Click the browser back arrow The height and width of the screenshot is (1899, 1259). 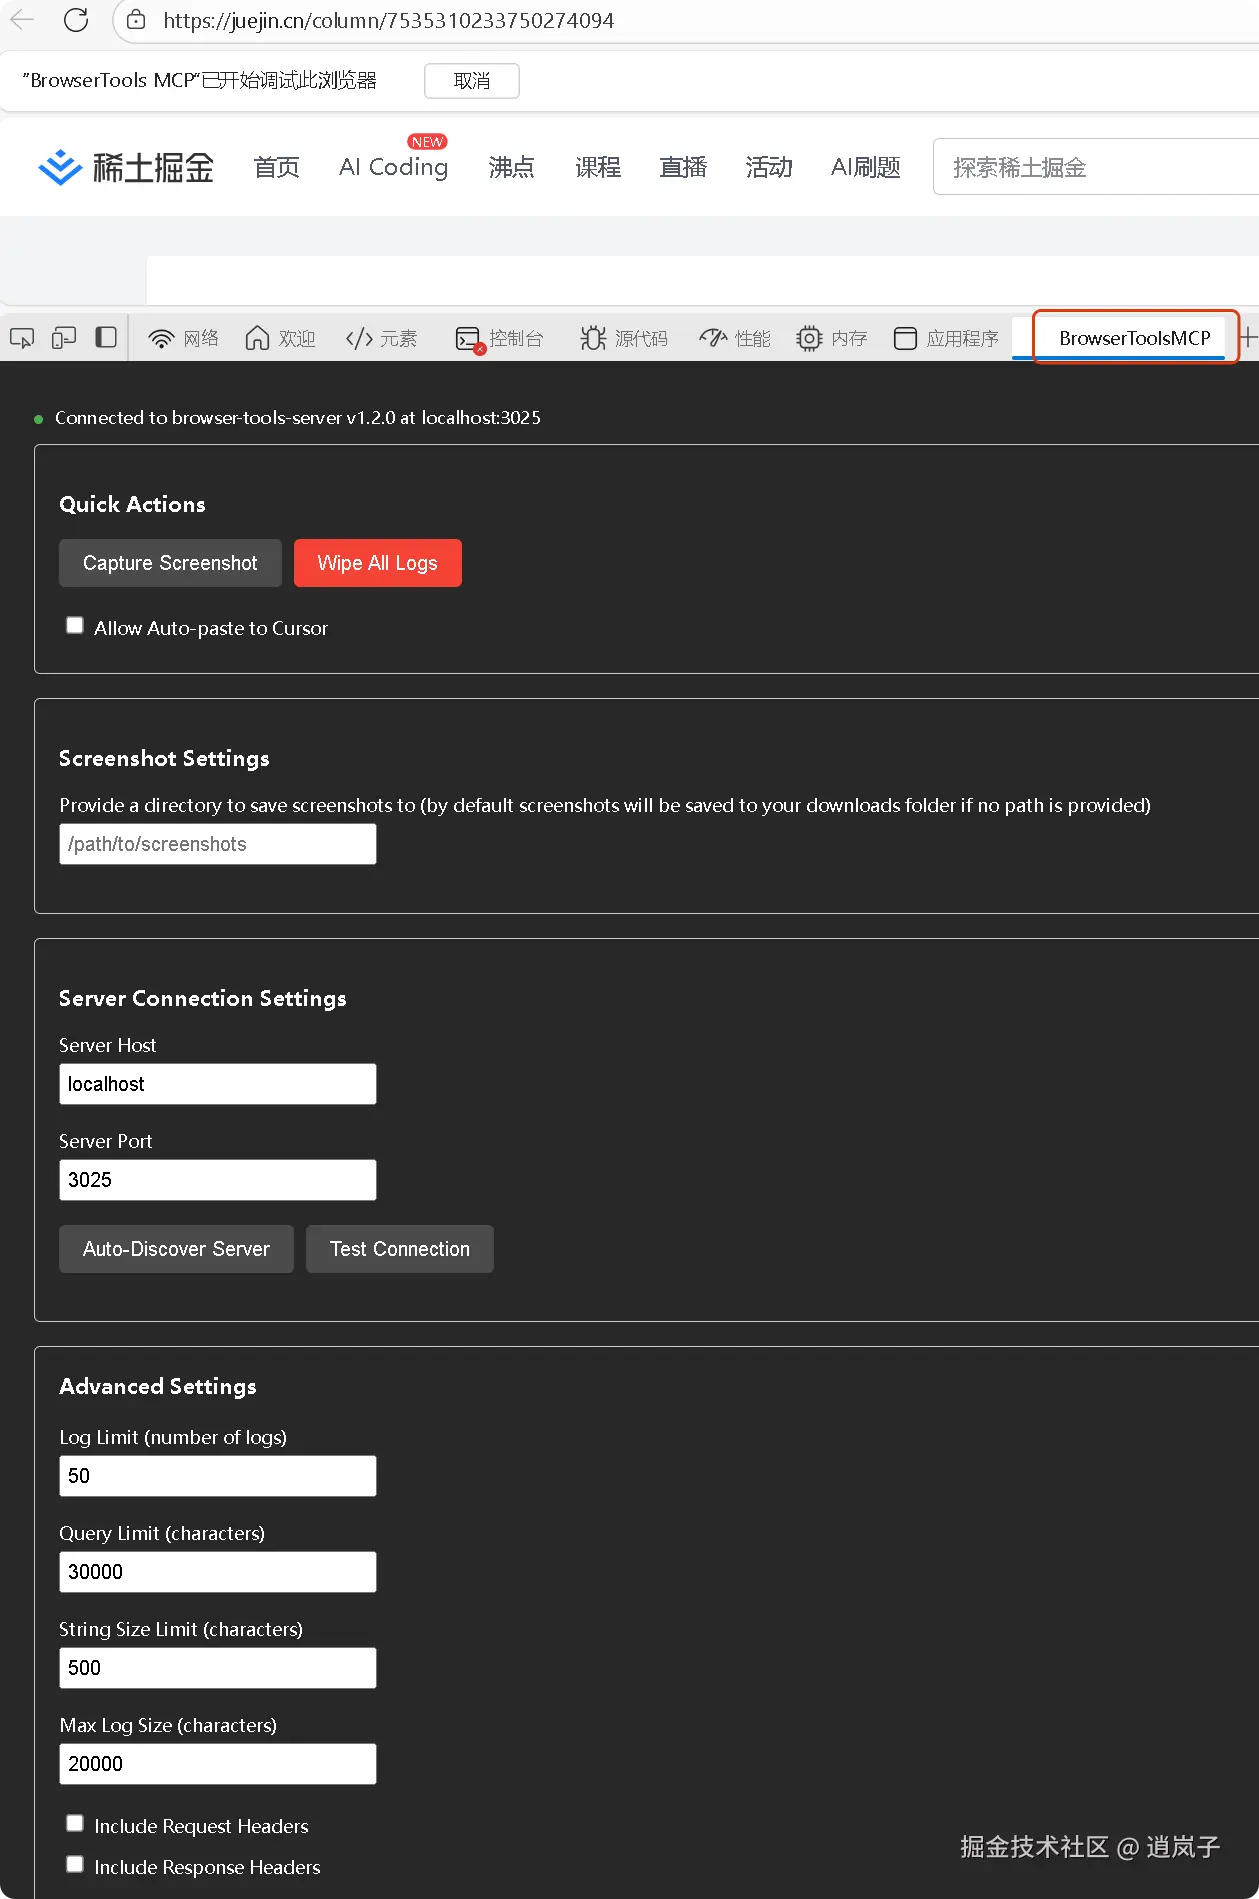(22, 20)
